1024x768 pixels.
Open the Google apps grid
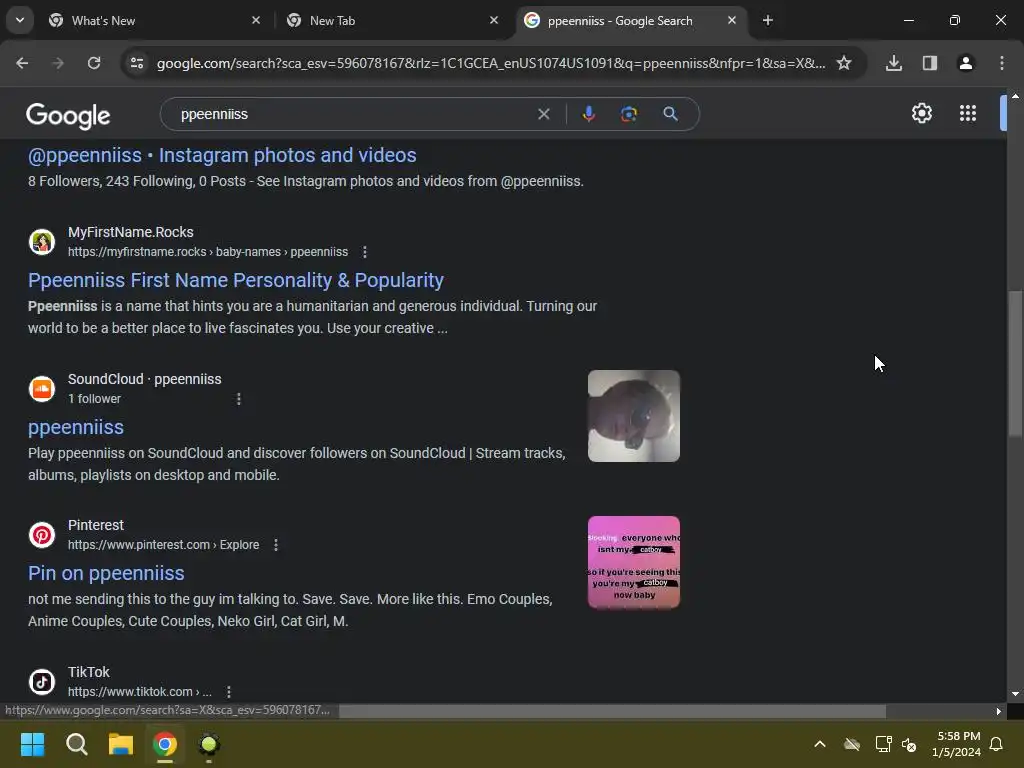[x=968, y=113]
